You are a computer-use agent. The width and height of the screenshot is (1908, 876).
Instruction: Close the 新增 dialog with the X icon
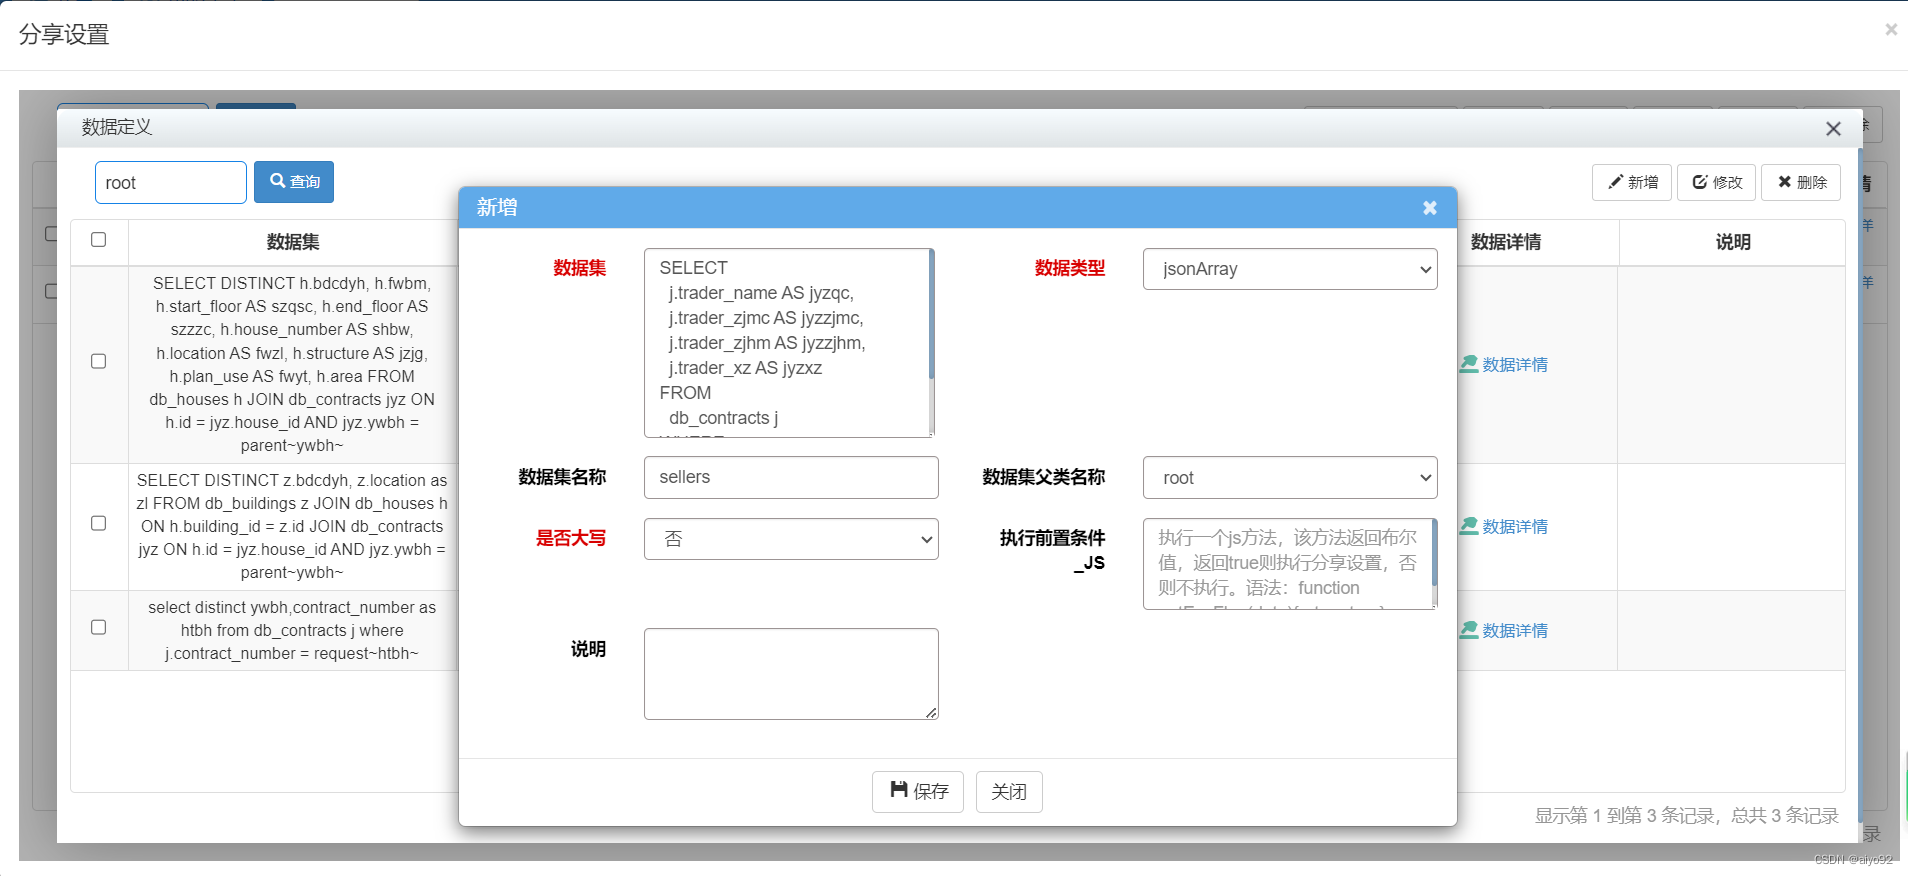pyautogui.click(x=1429, y=207)
